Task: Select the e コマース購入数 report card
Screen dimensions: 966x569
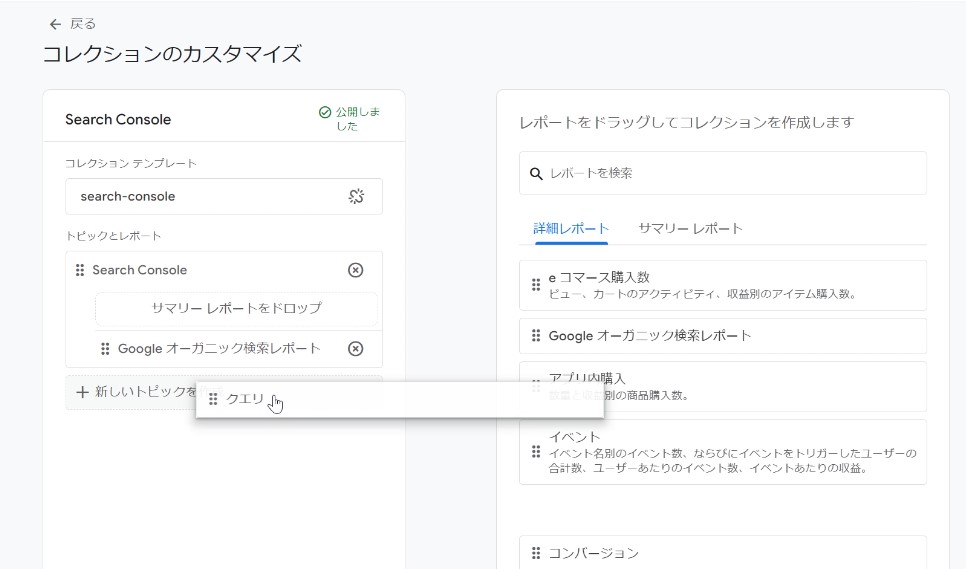Action: (x=723, y=285)
